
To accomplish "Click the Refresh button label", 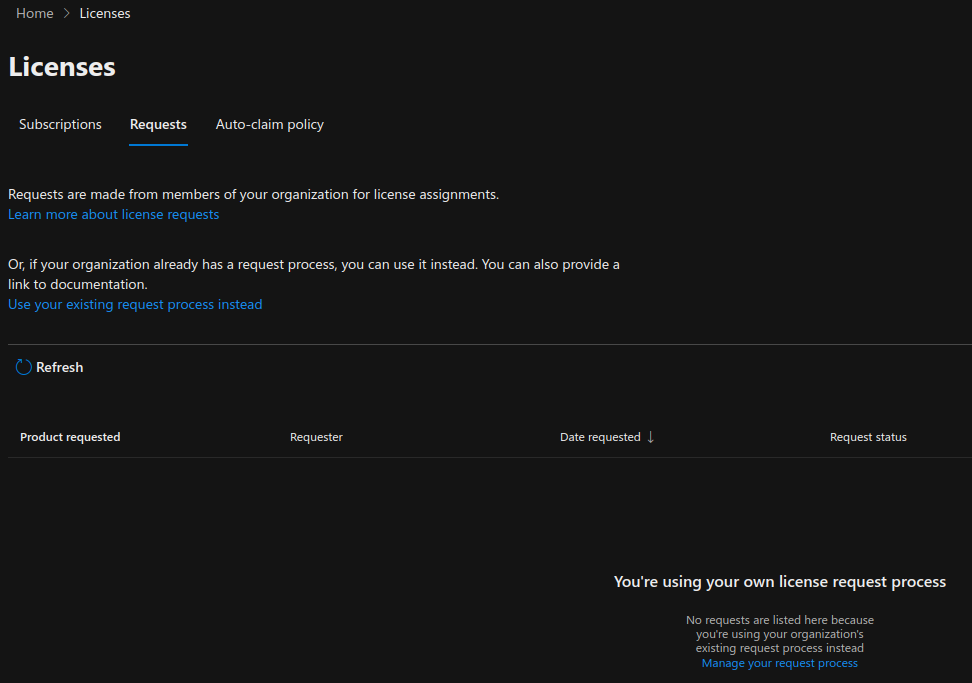I will (x=60, y=367).
